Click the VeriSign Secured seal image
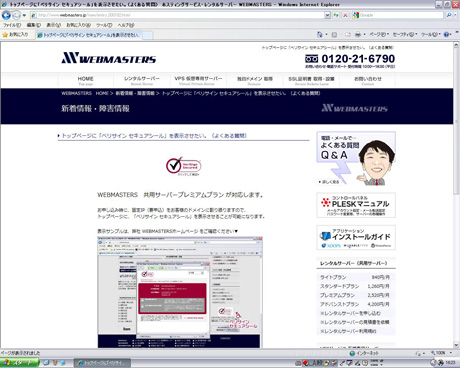 coord(183,166)
